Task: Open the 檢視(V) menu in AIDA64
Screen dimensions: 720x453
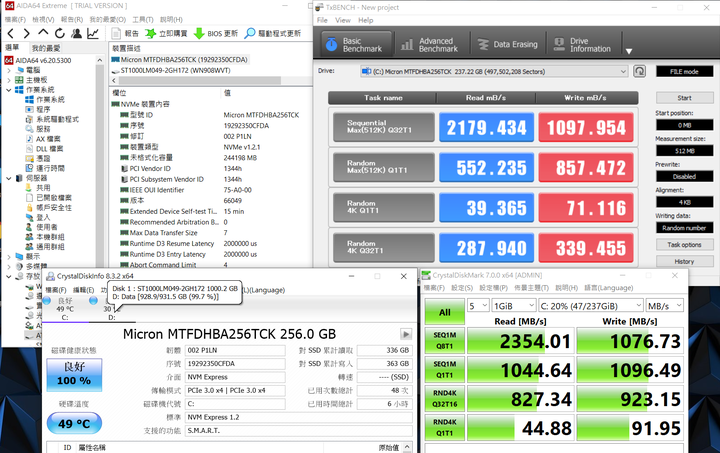Action: (x=43, y=19)
